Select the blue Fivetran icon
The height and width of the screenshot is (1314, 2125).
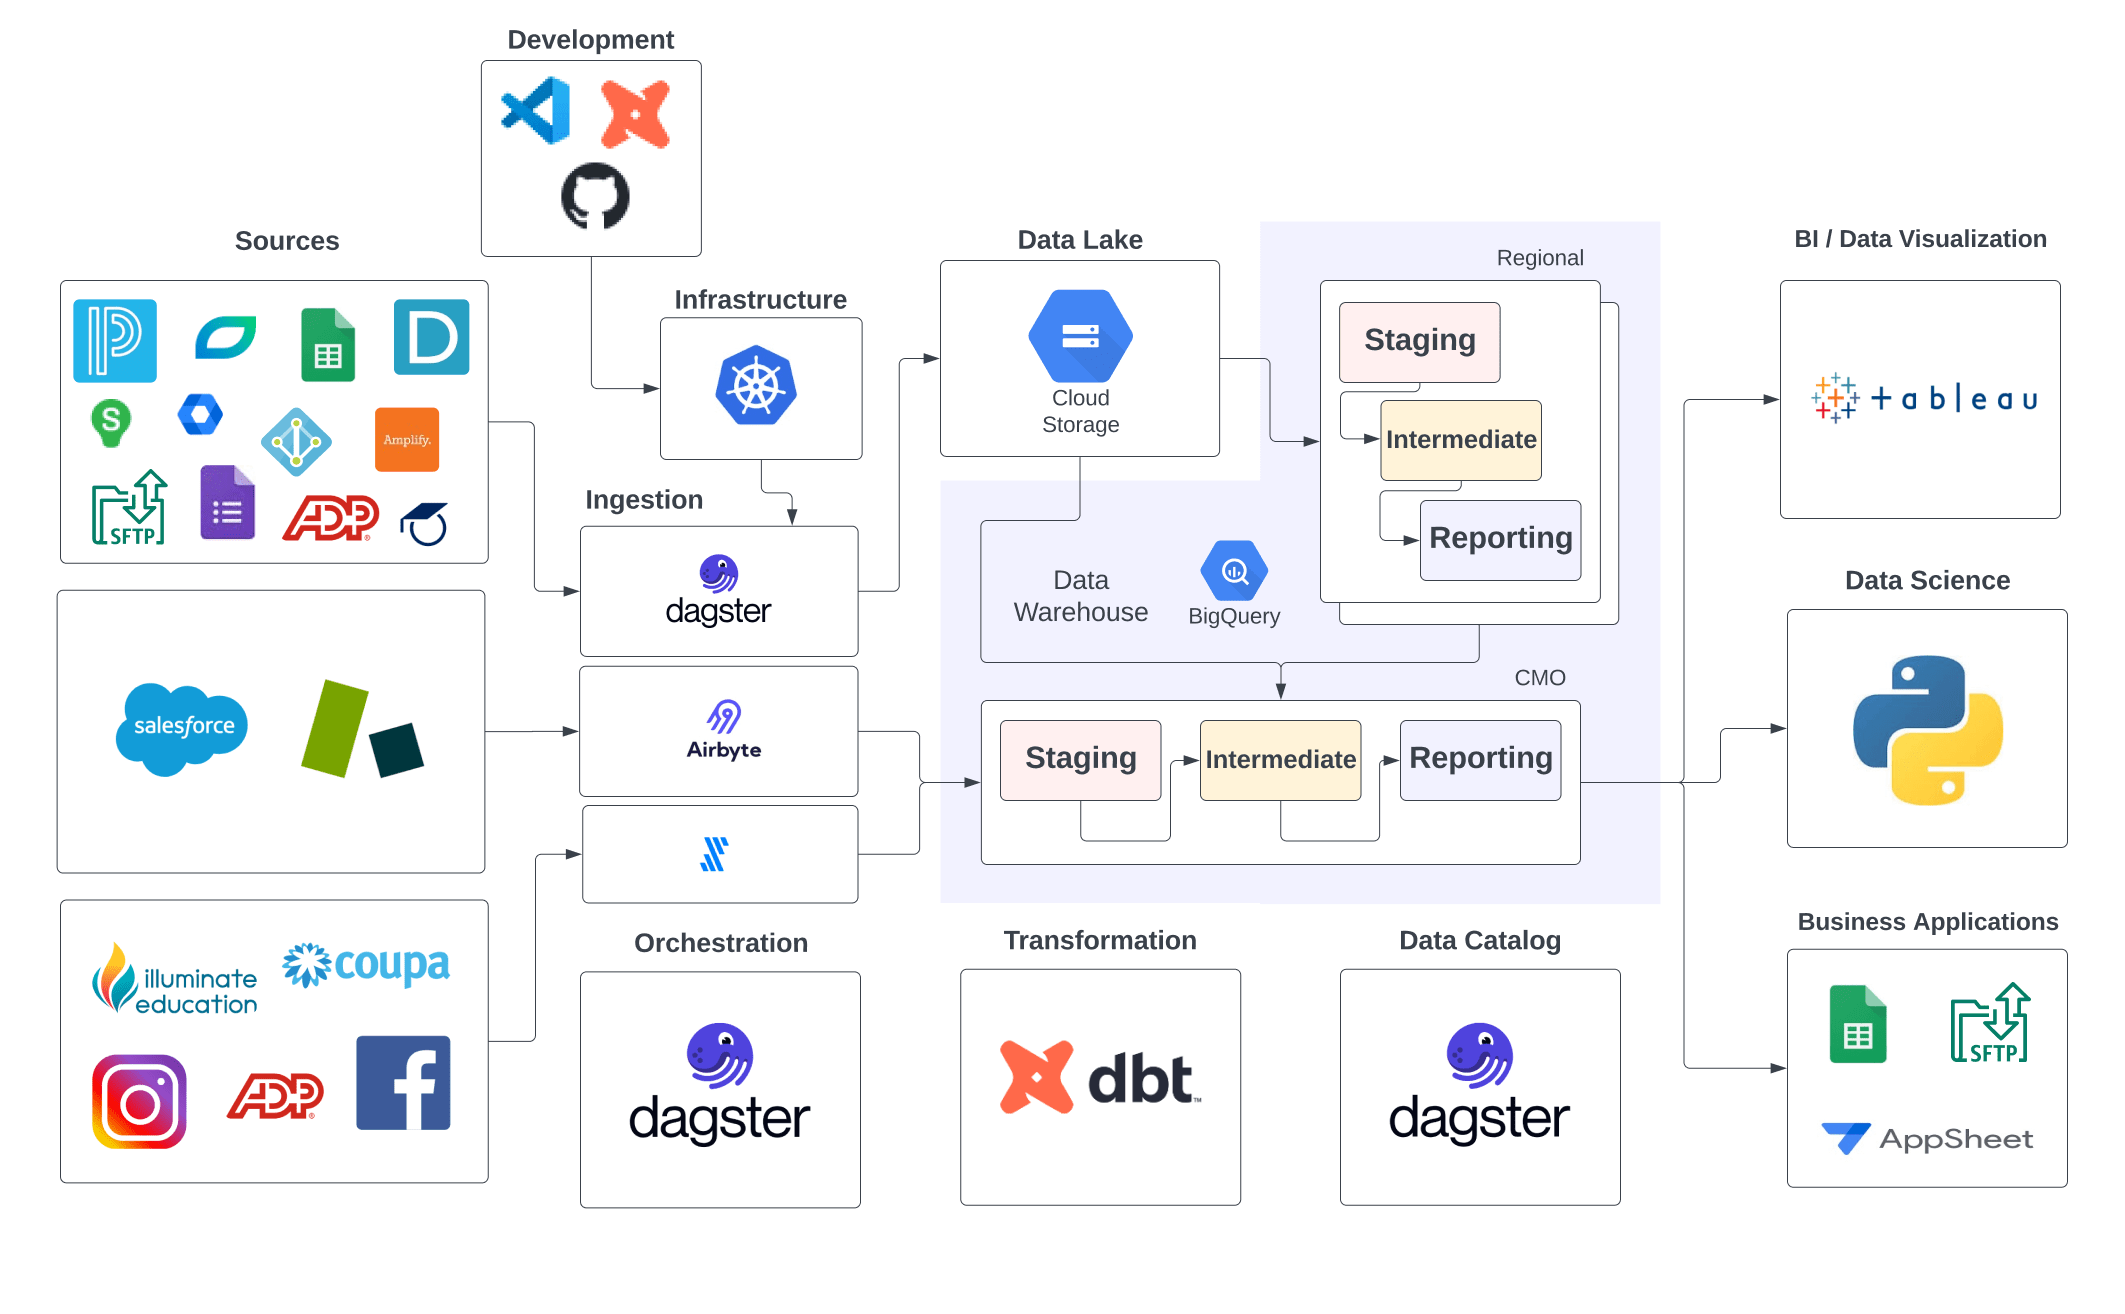pos(715,854)
